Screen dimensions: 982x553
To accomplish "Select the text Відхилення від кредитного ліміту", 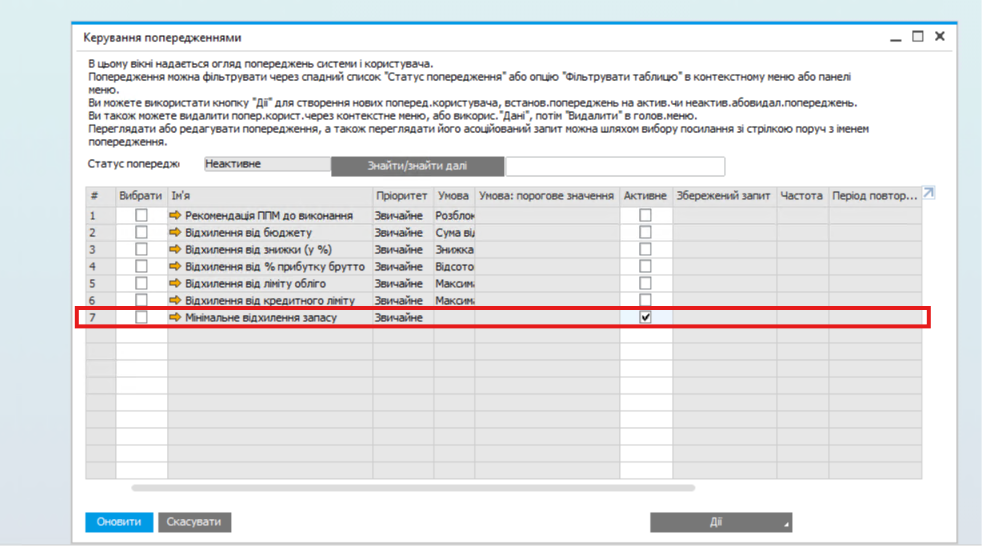I will click(270, 301).
